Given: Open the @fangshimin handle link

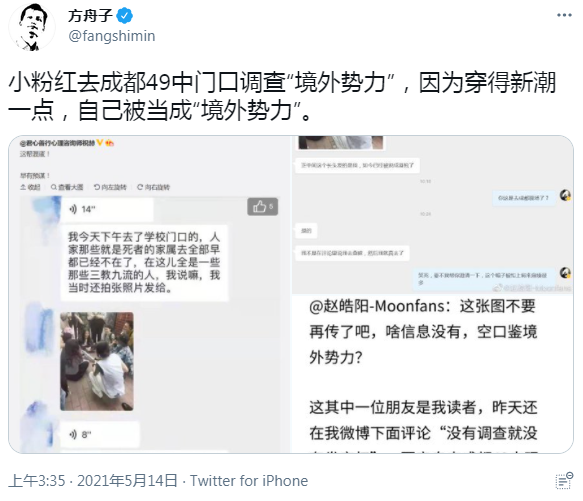Looking at the screenshot, I should click(112, 36).
